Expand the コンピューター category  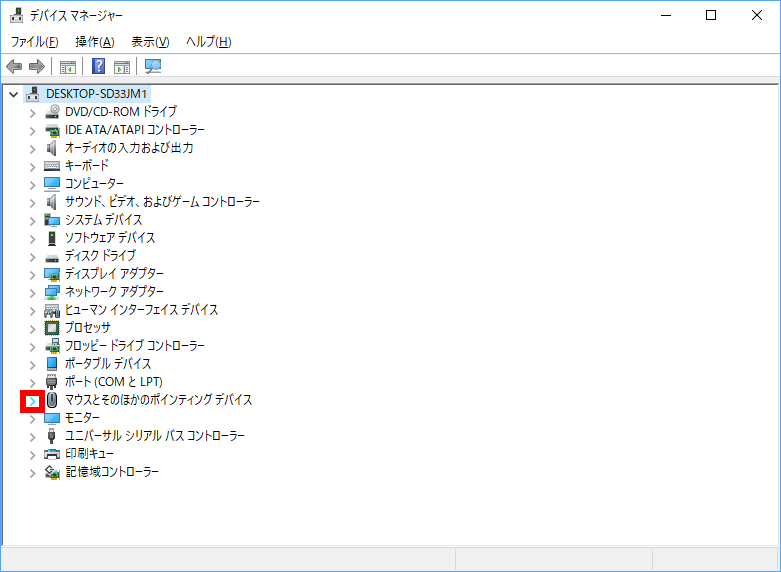[x=32, y=185]
